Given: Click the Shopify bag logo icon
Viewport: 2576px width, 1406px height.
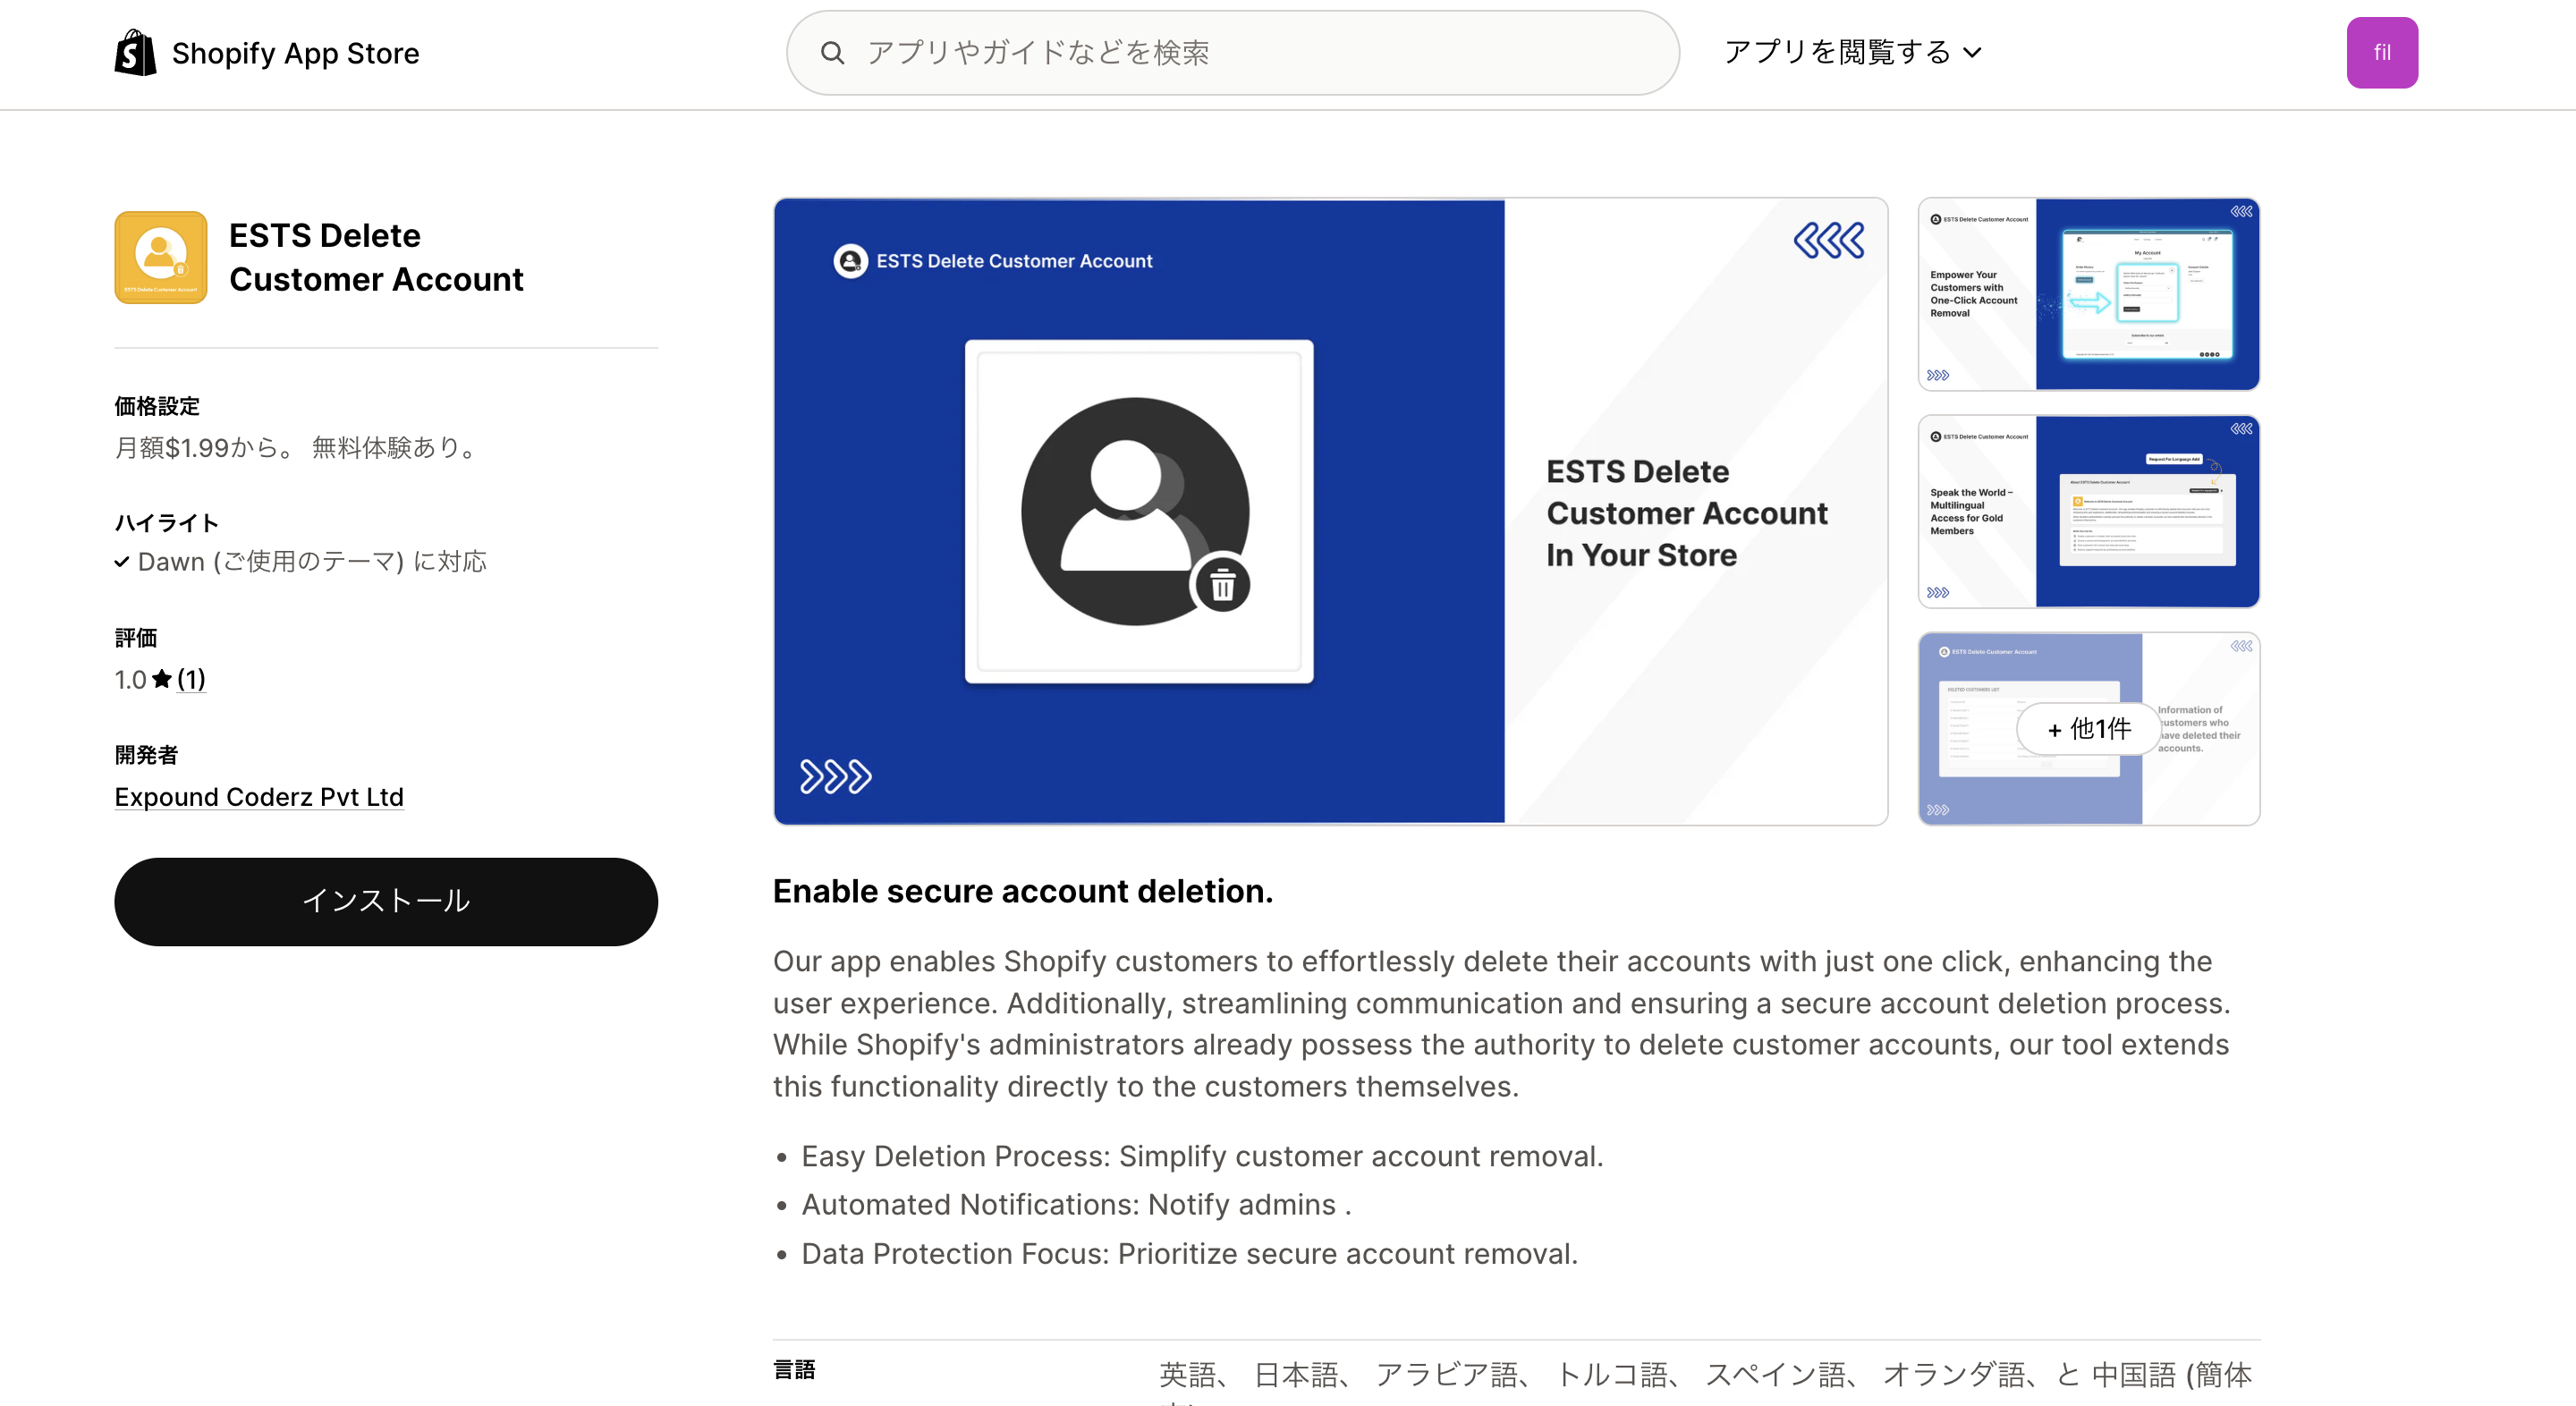Looking at the screenshot, I should pos(135,52).
